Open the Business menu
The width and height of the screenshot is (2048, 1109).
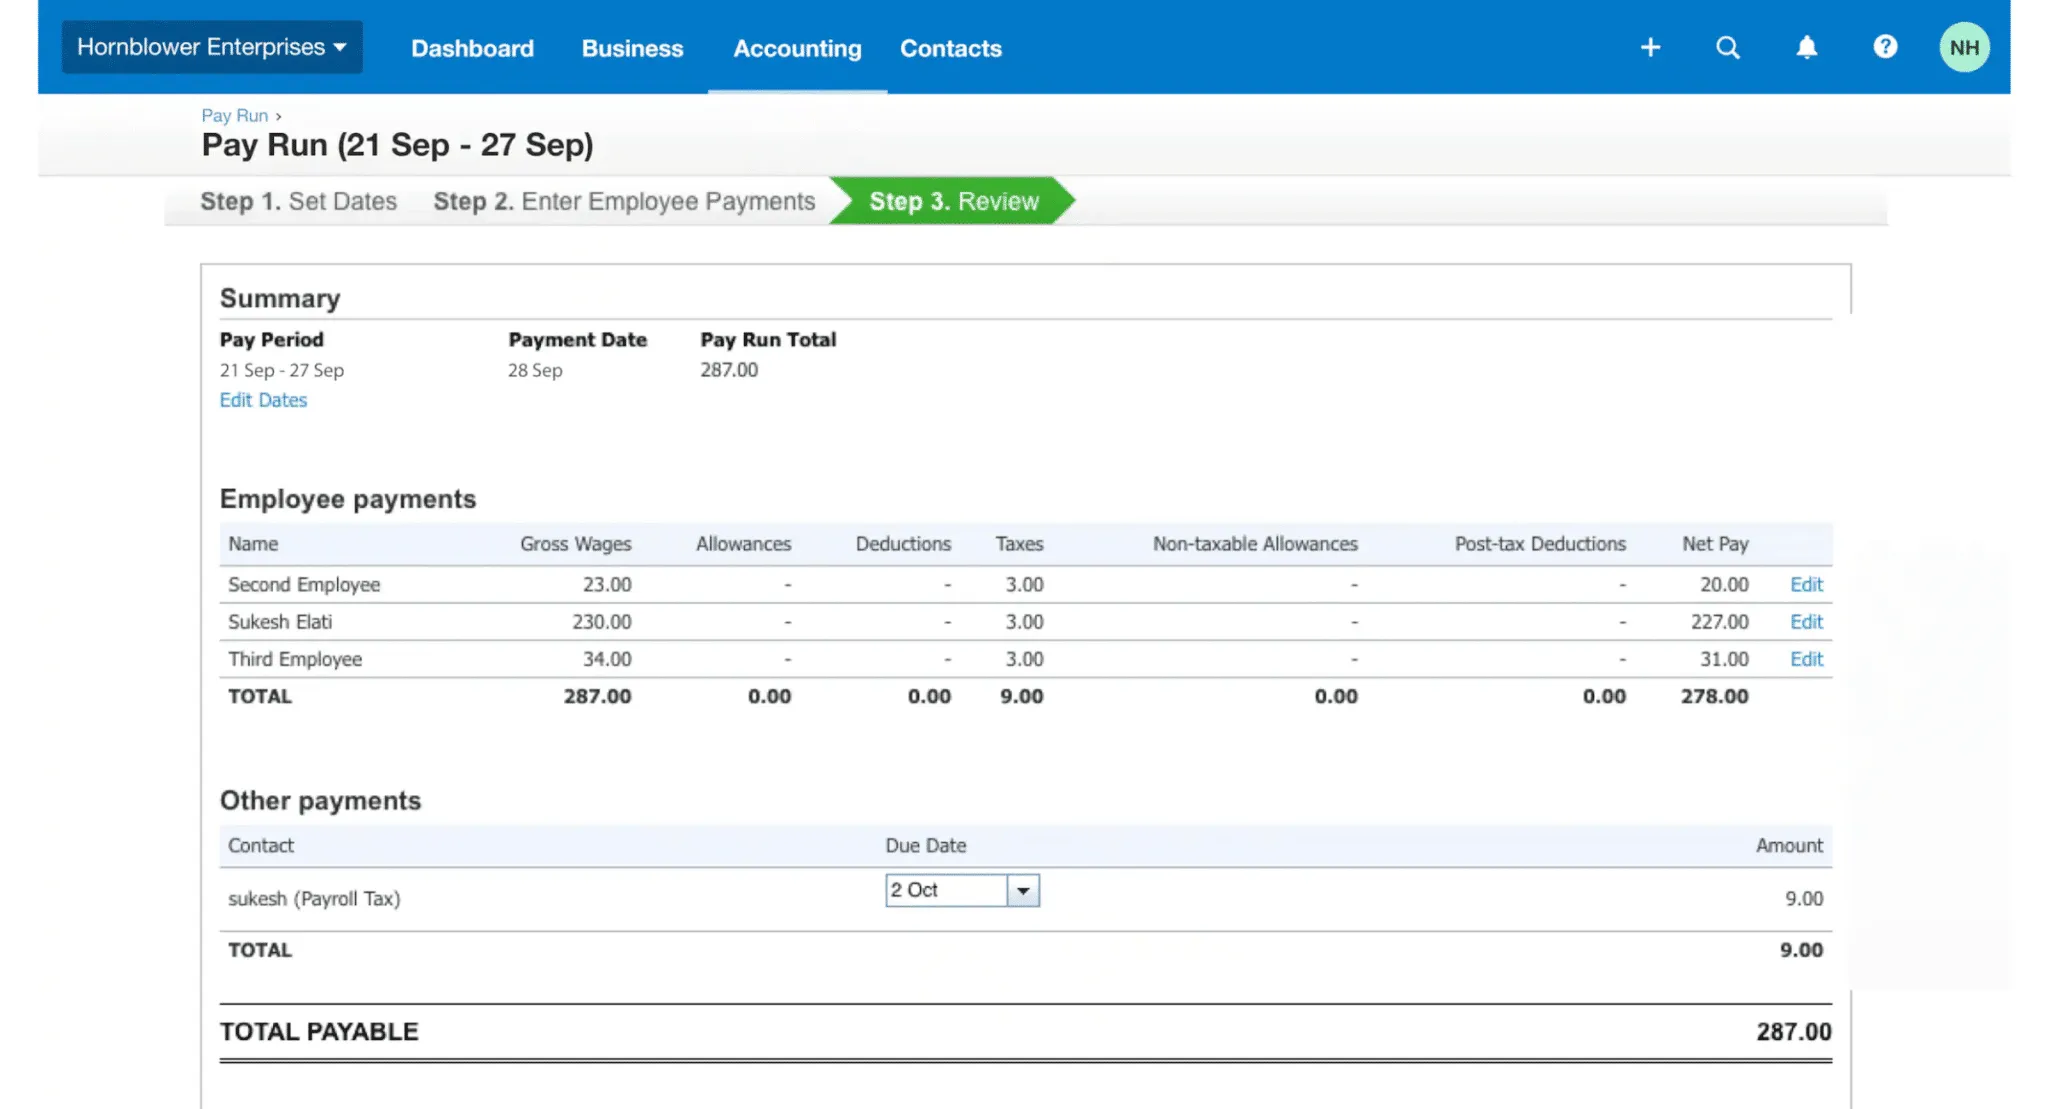tap(632, 48)
